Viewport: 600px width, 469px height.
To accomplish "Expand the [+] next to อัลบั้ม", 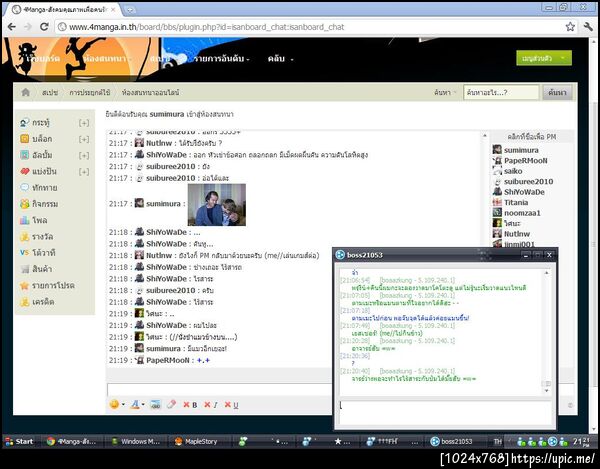I will (x=84, y=155).
